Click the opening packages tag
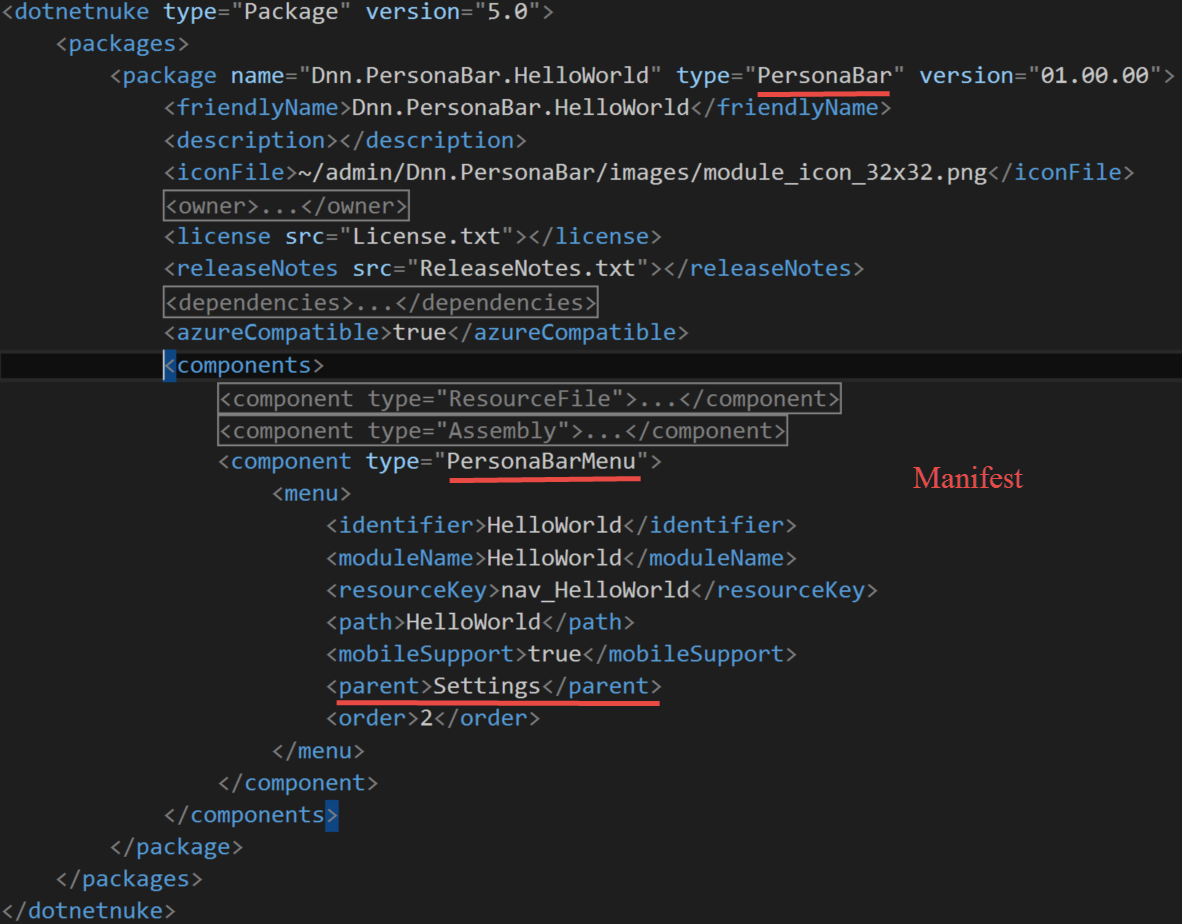 point(122,44)
